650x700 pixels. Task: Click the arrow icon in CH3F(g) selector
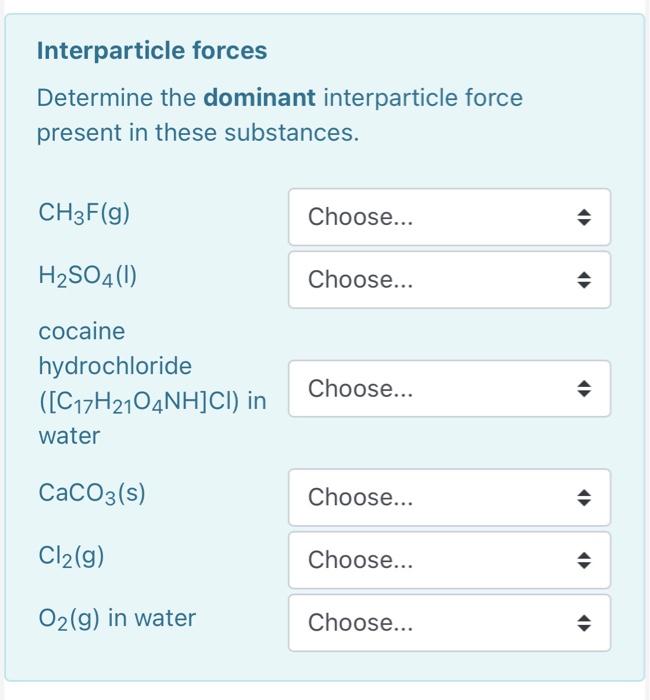click(x=586, y=217)
